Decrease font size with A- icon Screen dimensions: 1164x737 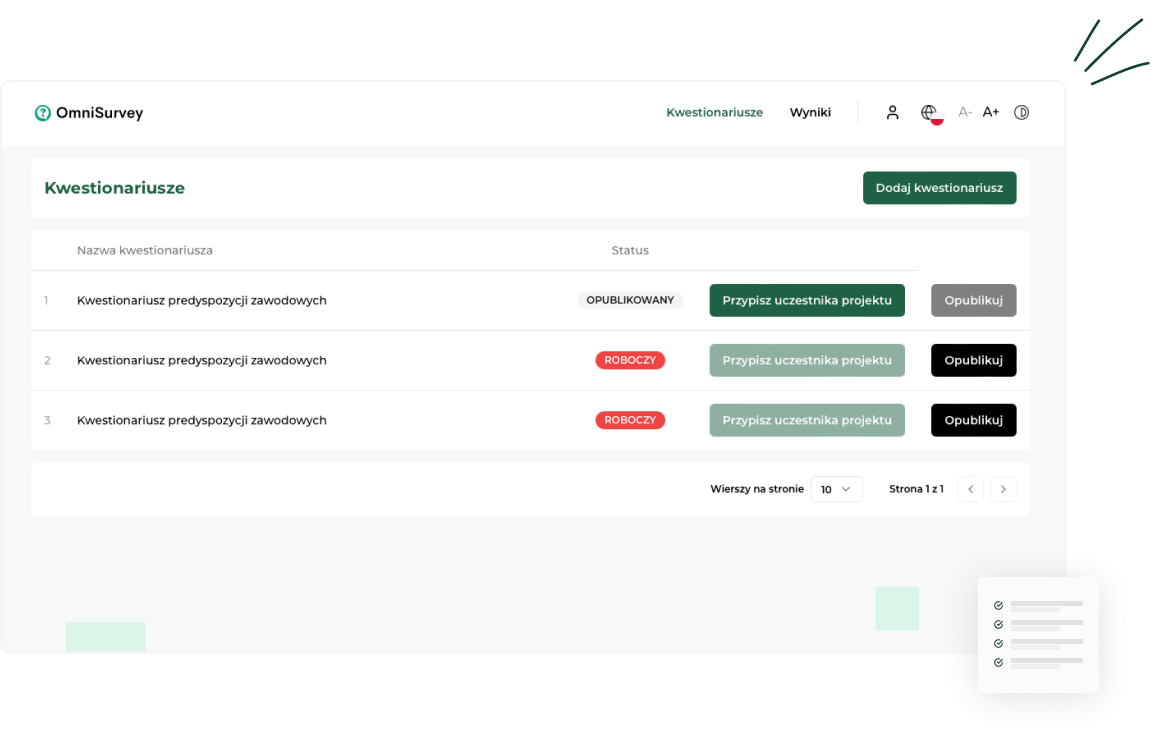point(964,112)
